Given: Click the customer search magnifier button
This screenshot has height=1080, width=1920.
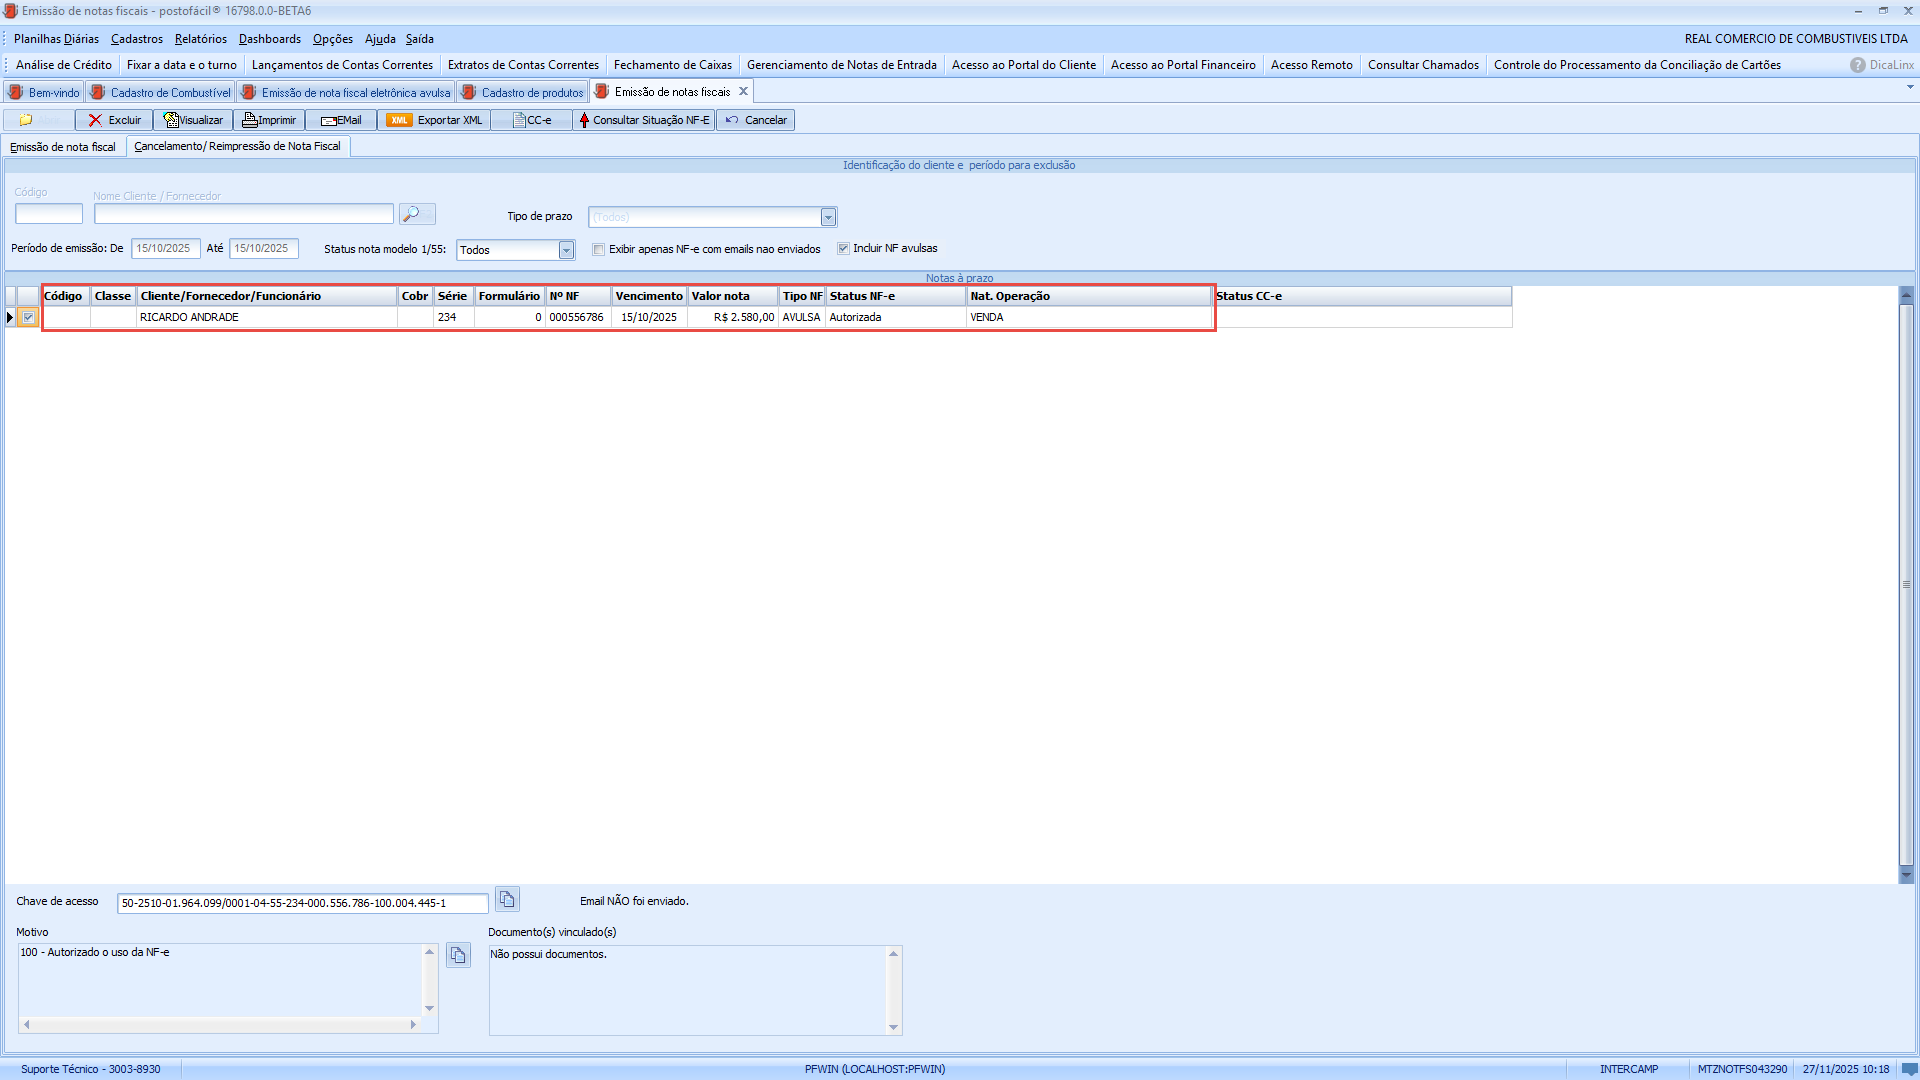Looking at the screenshot, I should click(416, 214).
